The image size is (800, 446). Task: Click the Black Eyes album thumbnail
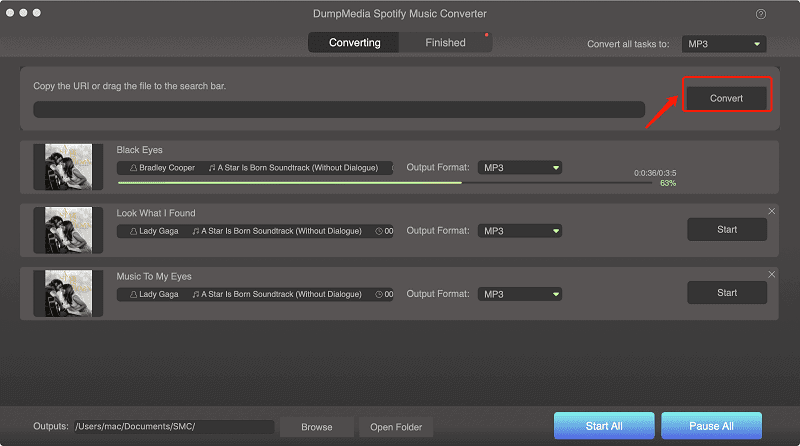tap(68, 167)
